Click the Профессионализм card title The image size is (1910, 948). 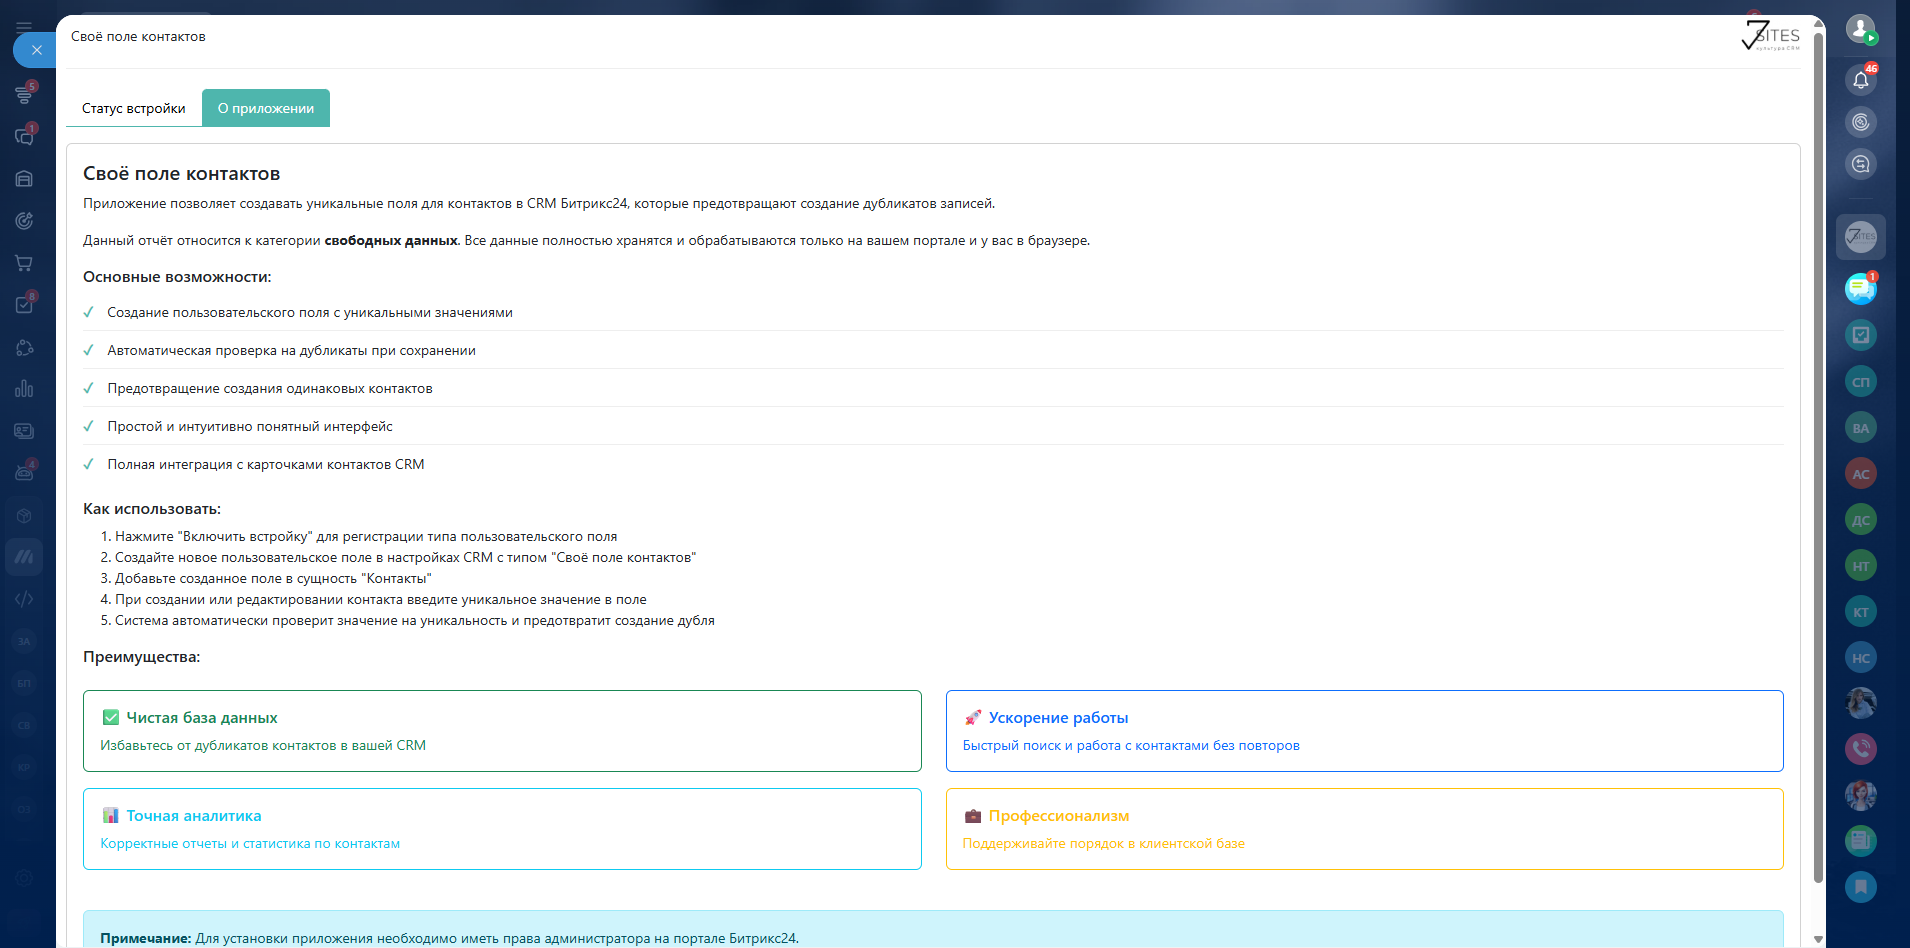[x=1059, y=815]
